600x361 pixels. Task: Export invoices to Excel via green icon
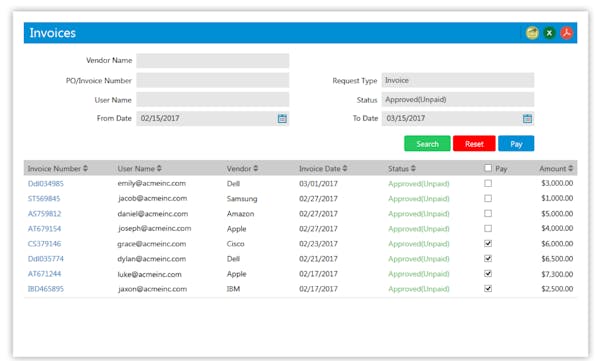click(x=549, y=33)
